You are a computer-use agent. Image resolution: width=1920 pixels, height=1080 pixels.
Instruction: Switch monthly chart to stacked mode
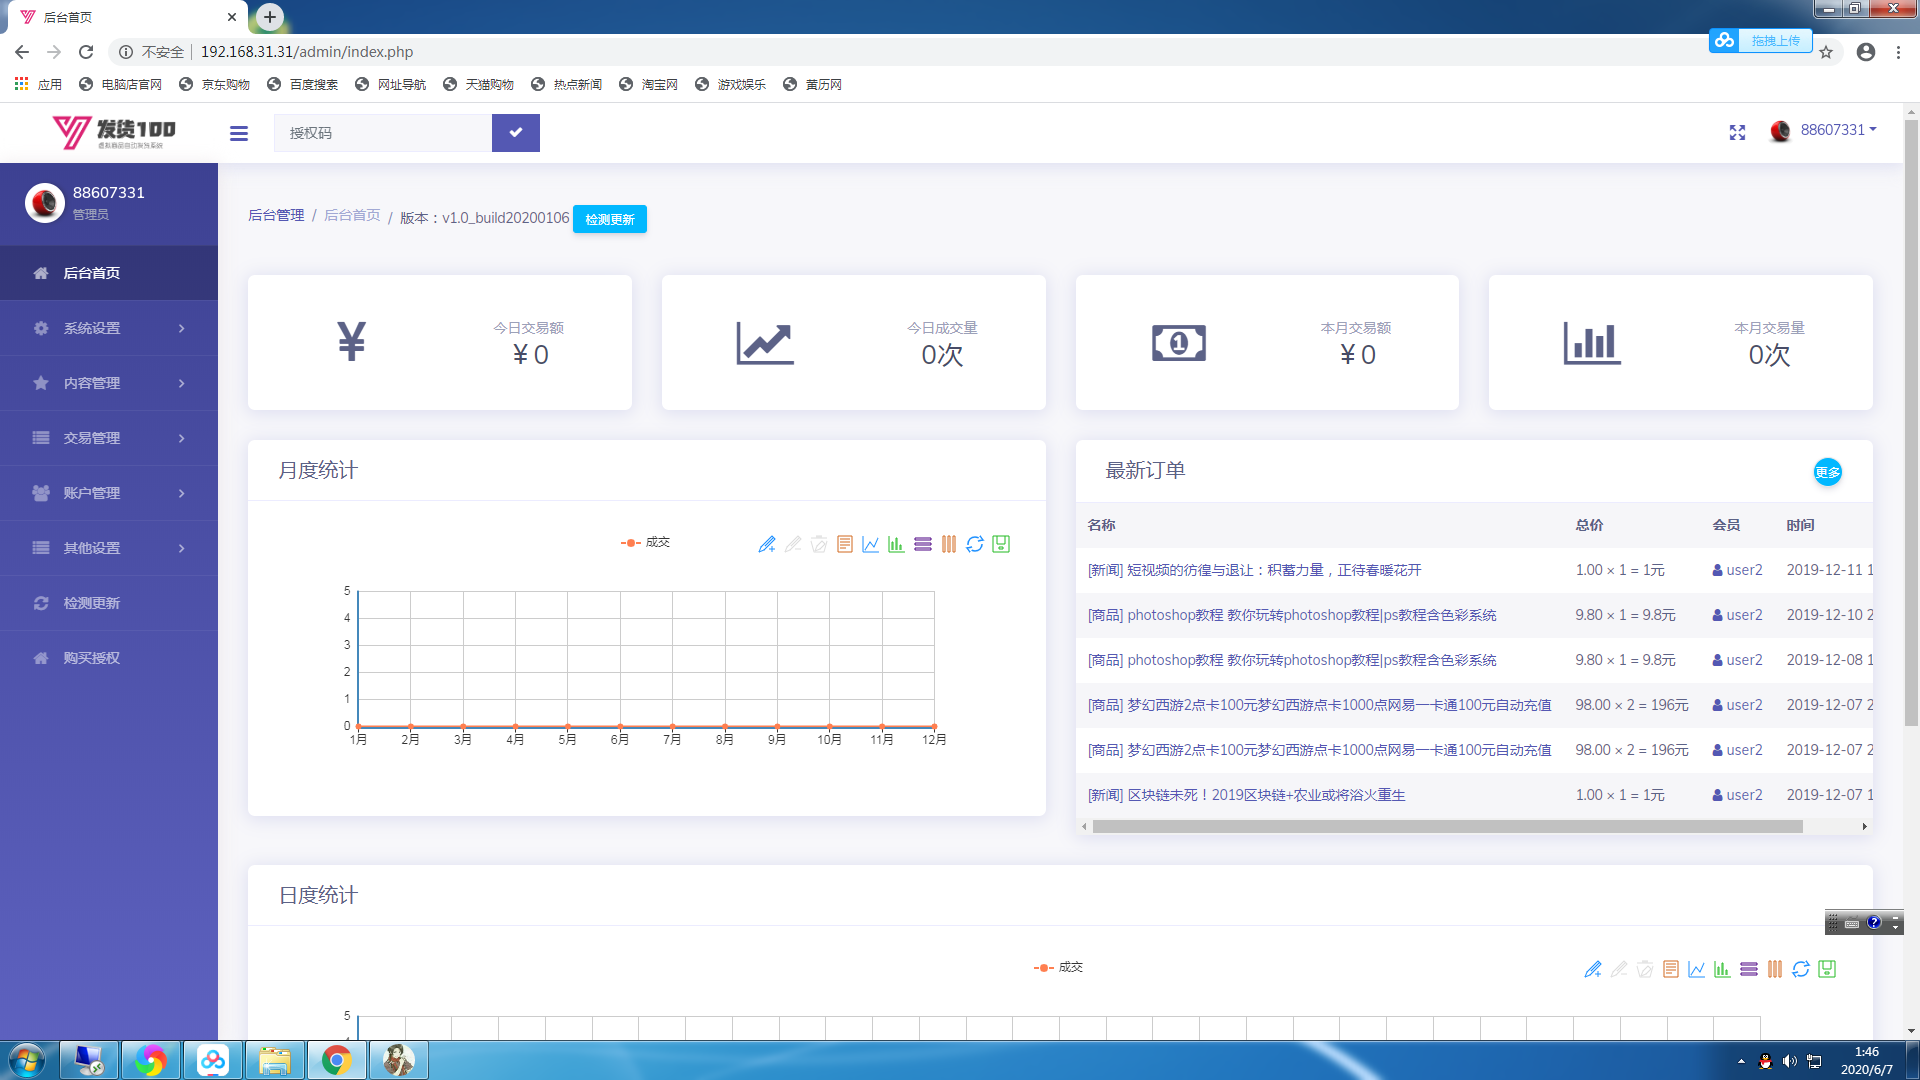[x=923, y=544]
